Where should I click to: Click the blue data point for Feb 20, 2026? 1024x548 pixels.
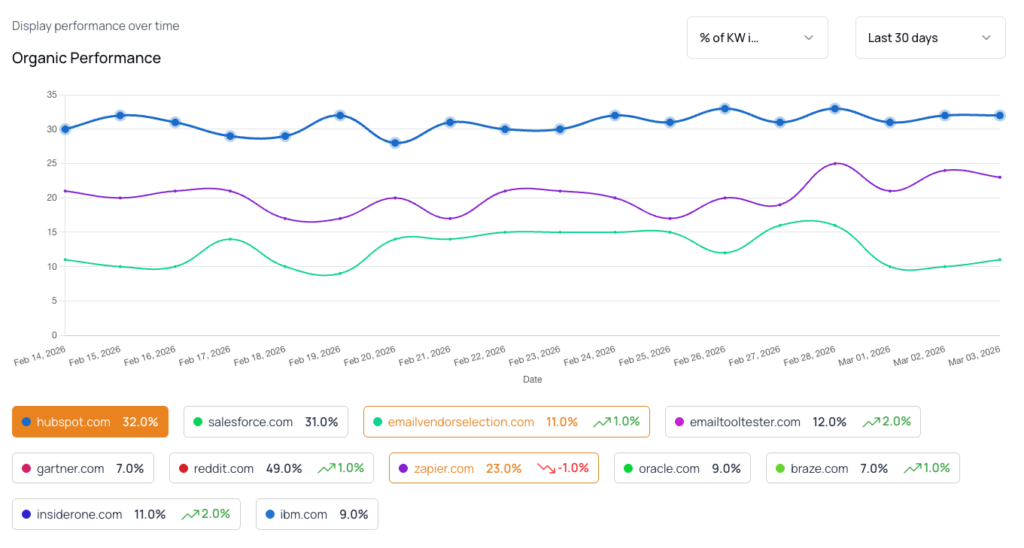click(x=395, y=143)
